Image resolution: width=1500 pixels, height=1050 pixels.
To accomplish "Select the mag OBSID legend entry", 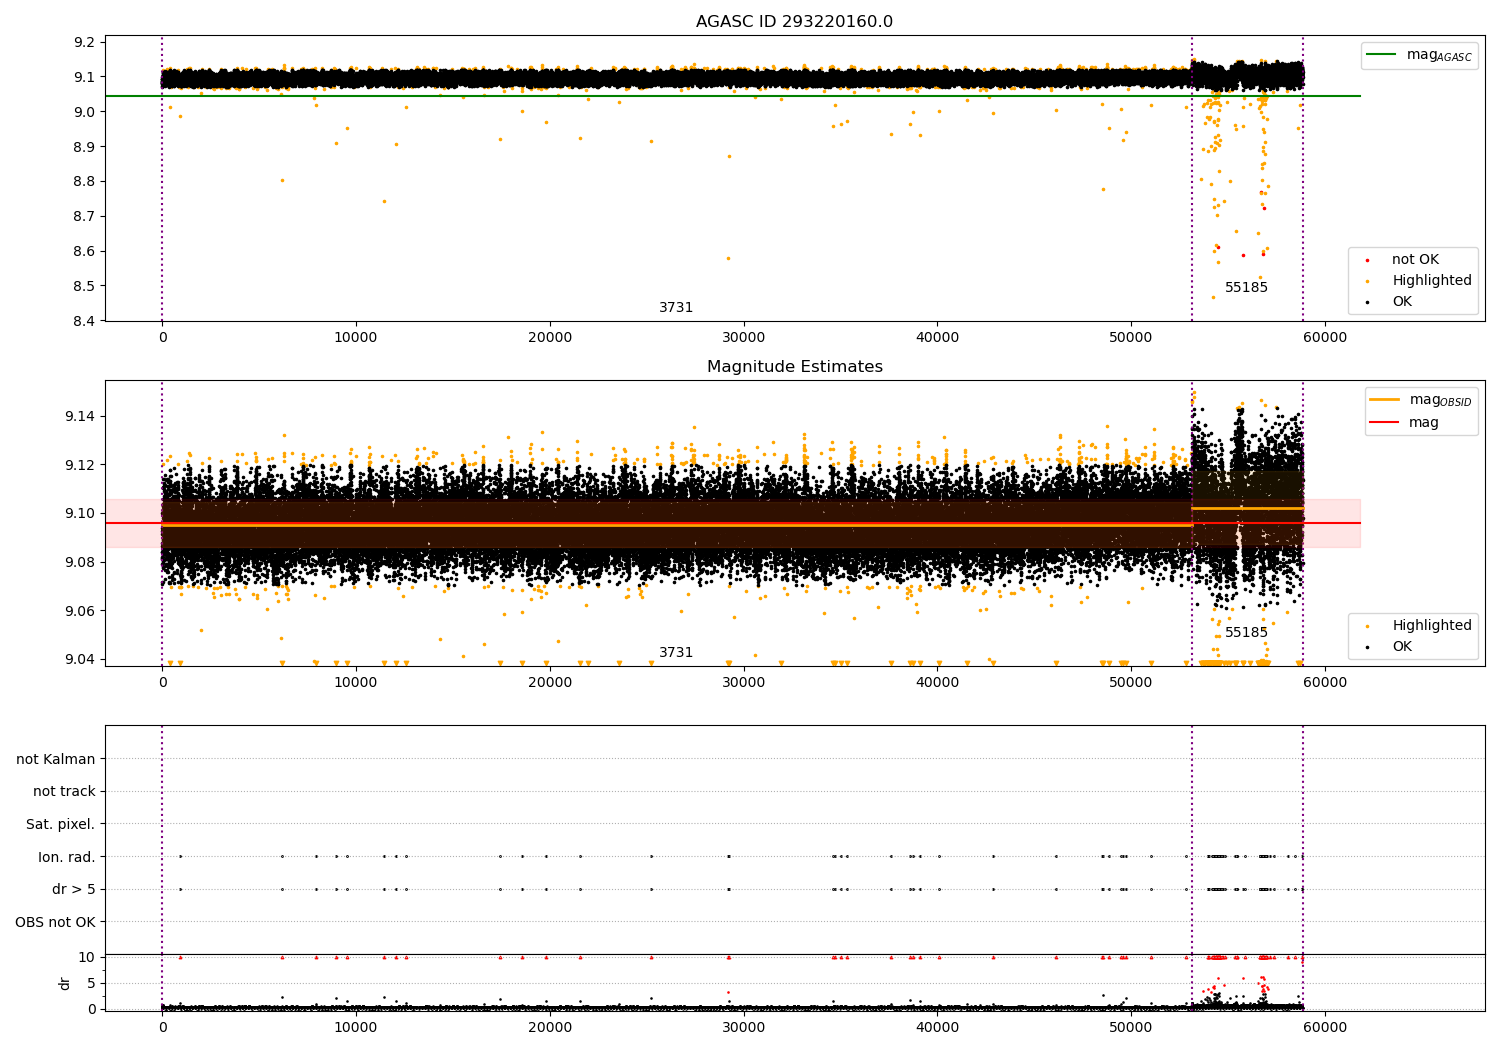I will (x=1421, y=400).
